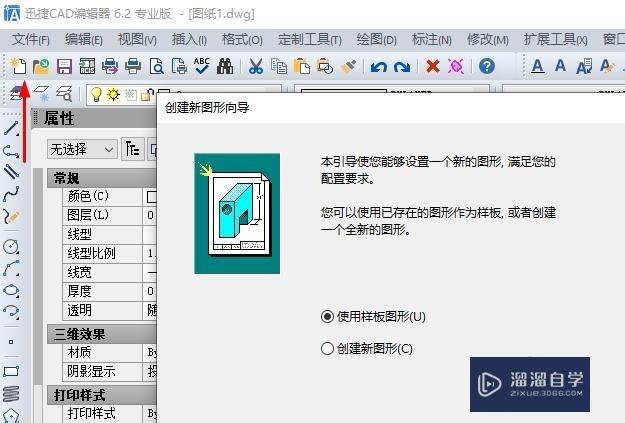The height and width of the screenshot is (423, 625).
Task: Click the underlined A text icon
Action: (x=538, y=66)
